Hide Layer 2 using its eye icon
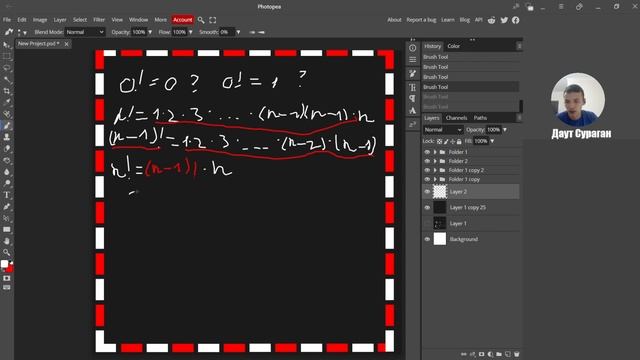The height and width of the screenshot is (360, 640). pos(427,191)
